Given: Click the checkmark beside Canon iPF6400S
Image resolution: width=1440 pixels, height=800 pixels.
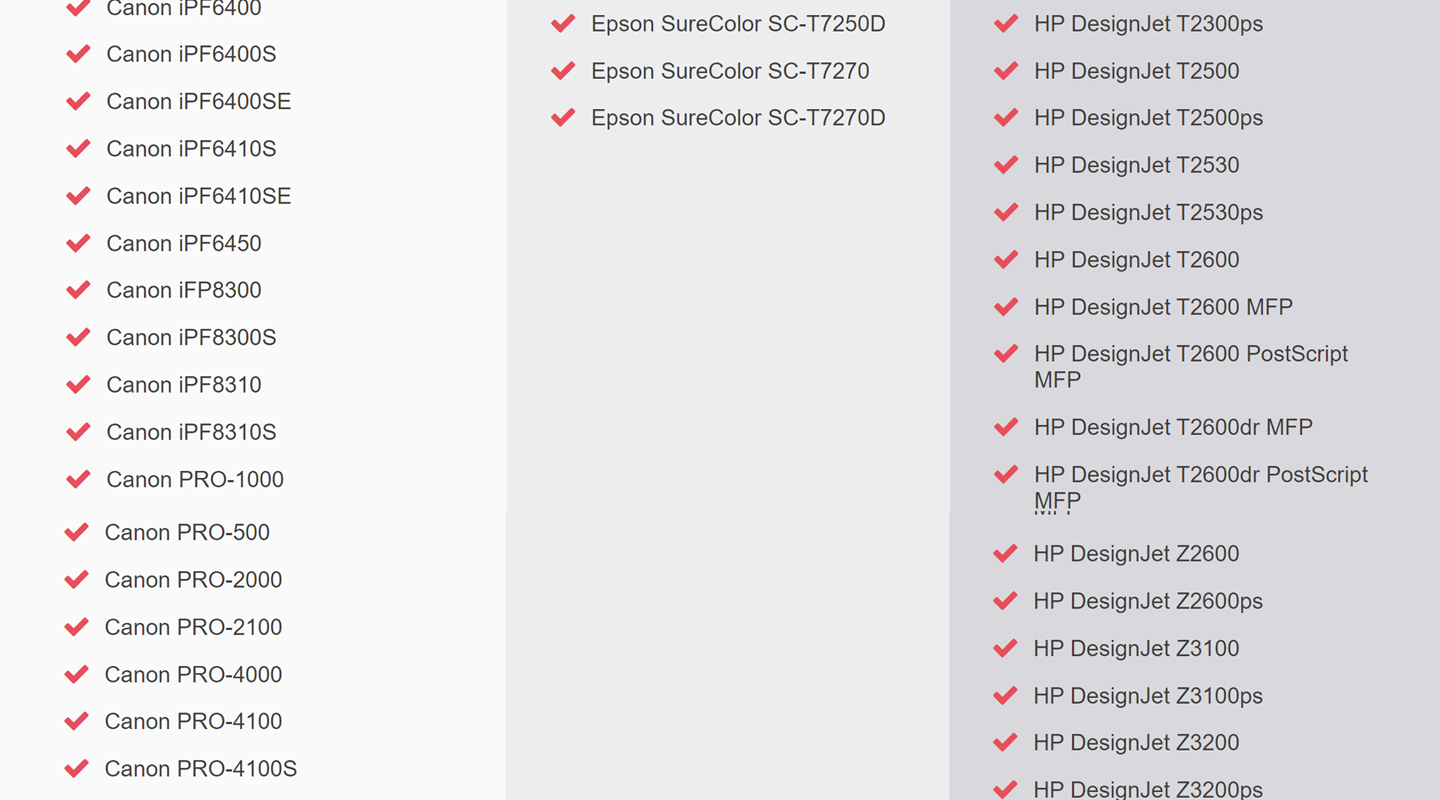Looking at the screenshot, I should (x=78, y=54).
